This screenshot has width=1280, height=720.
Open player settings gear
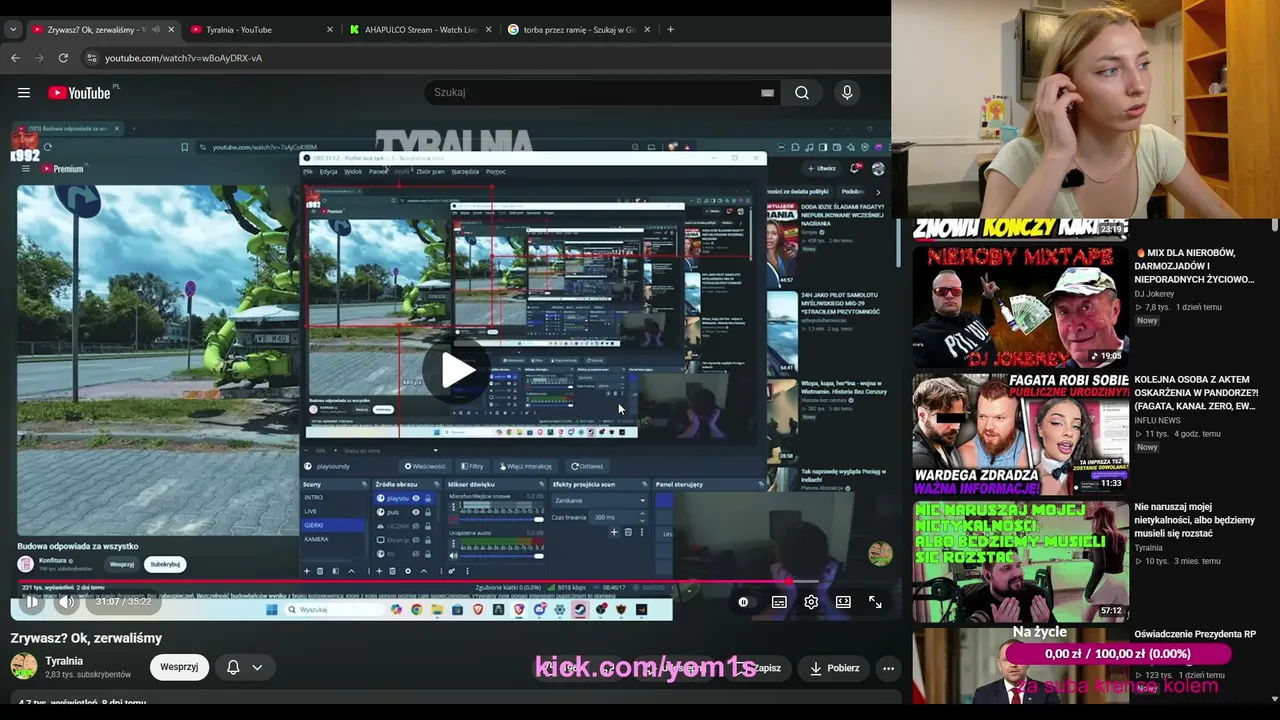coord(811,602)
